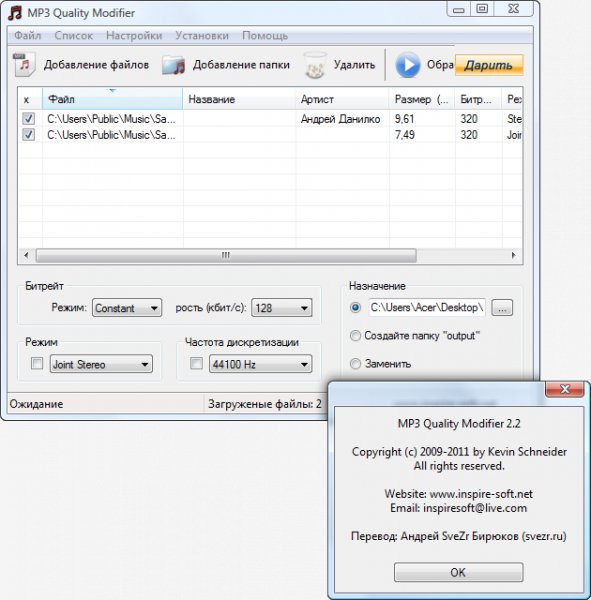
Task: Click the Загруженые файлы: 2 status text
Action: 264,404
